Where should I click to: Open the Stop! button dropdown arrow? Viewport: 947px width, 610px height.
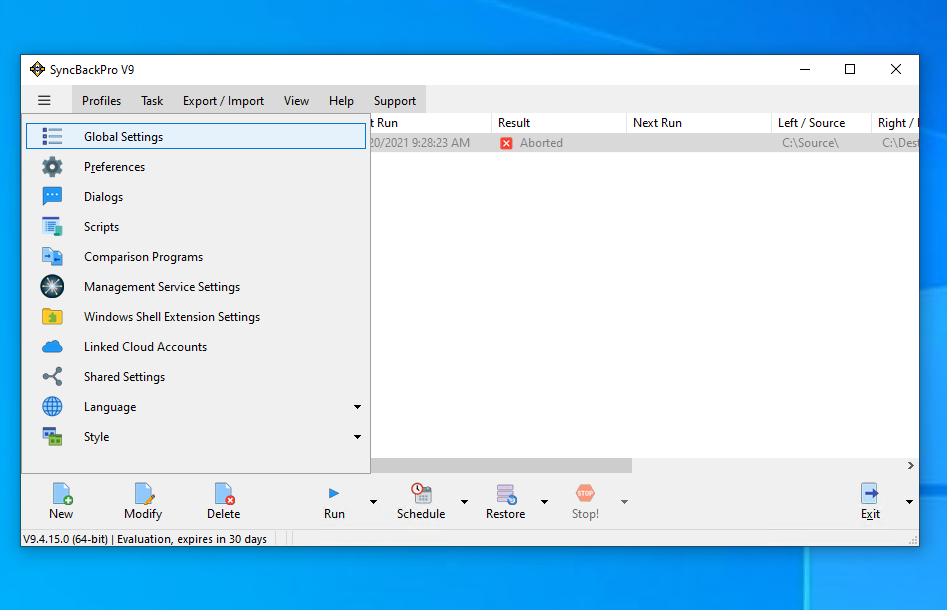624,502
